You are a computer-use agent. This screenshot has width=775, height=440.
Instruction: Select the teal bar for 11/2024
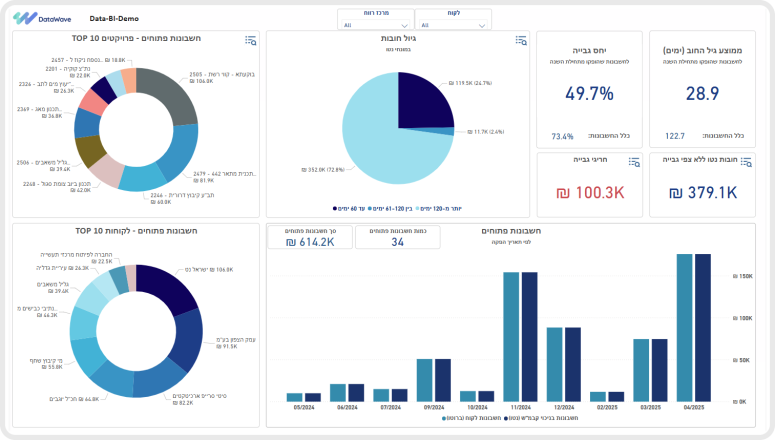click(x=511, y=337)
